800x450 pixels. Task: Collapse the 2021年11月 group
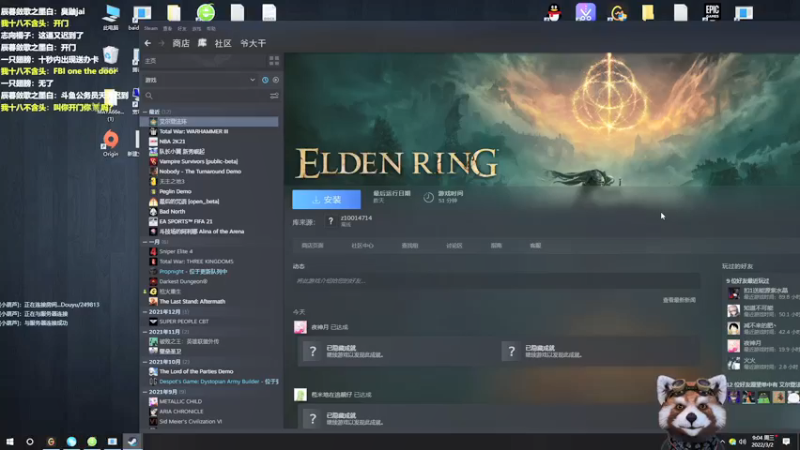click(145, 332)
